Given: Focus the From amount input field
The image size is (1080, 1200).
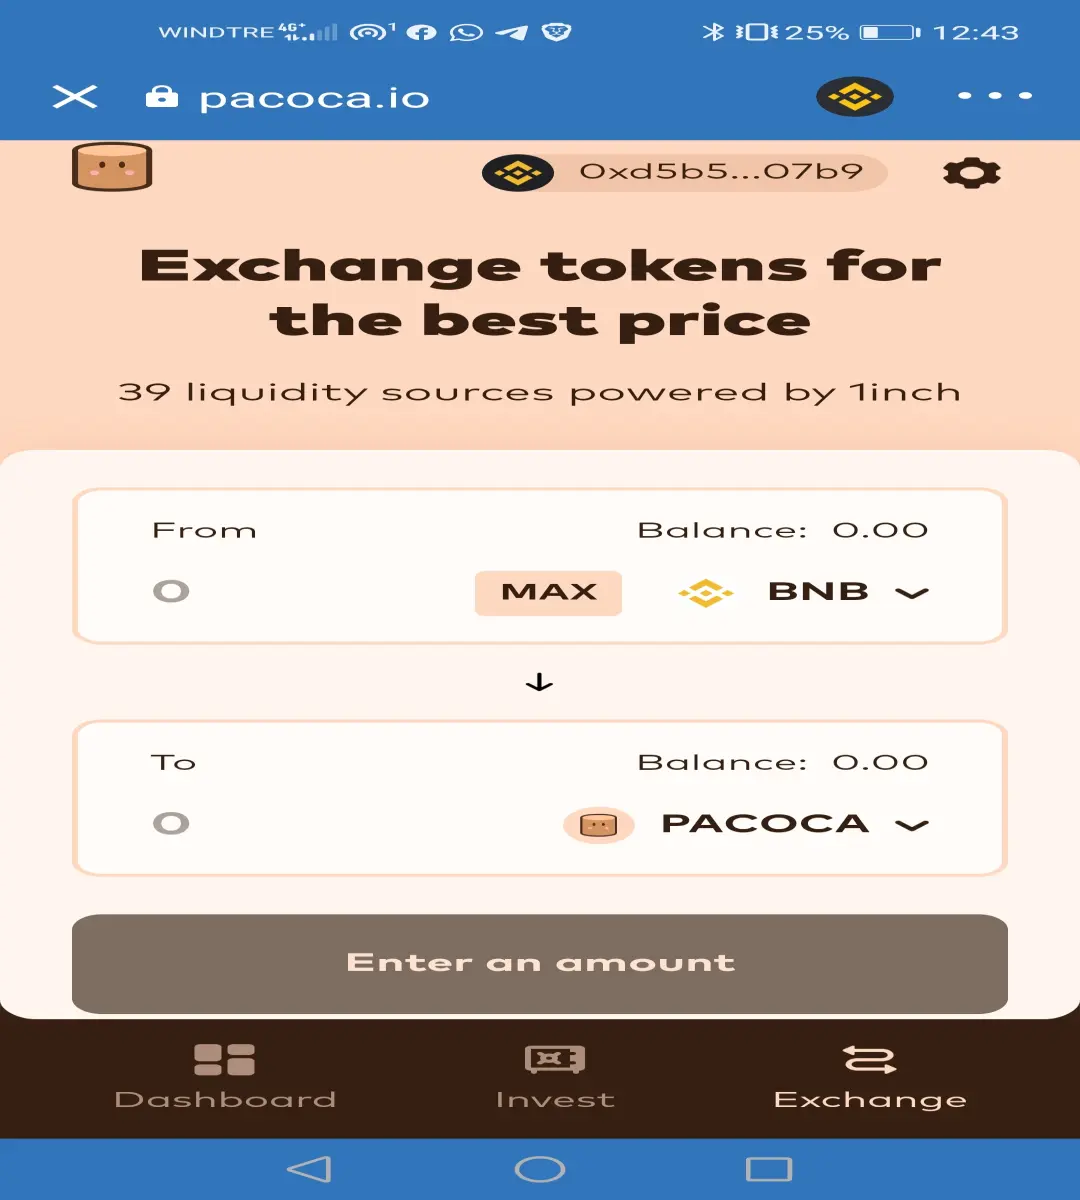Looking at the screenshot, I should (x=300, y=592).
